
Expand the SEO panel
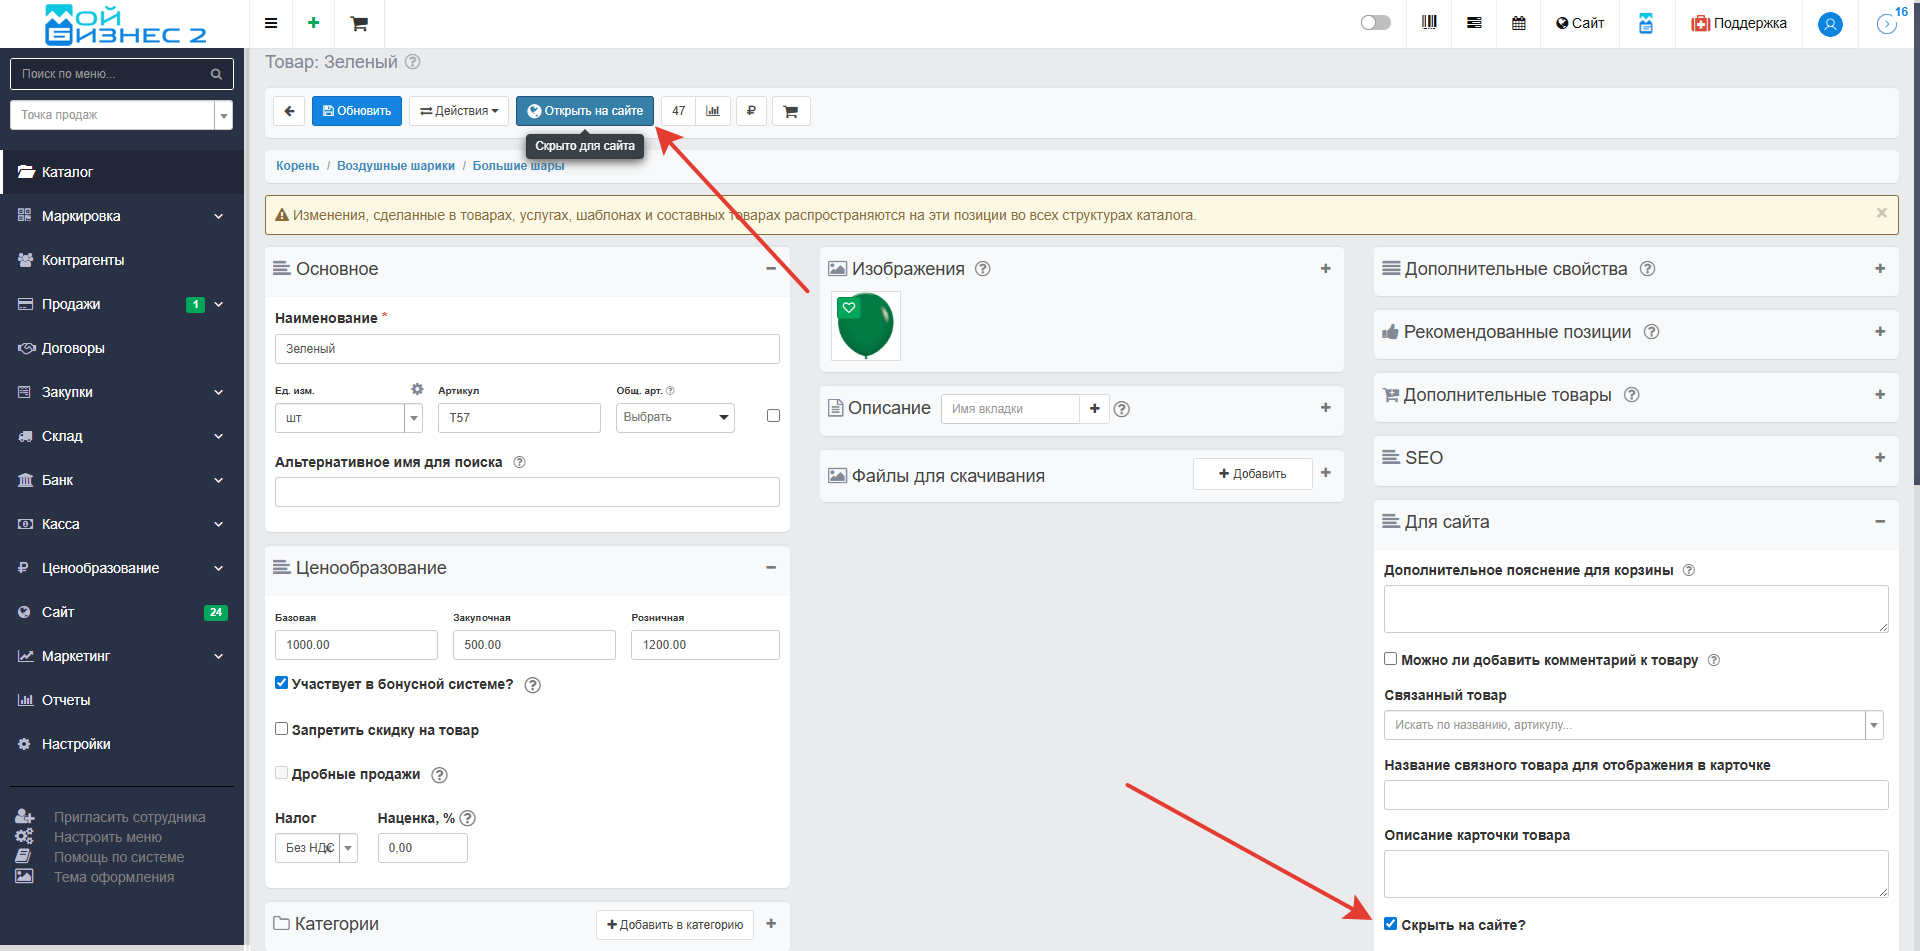1879,458
